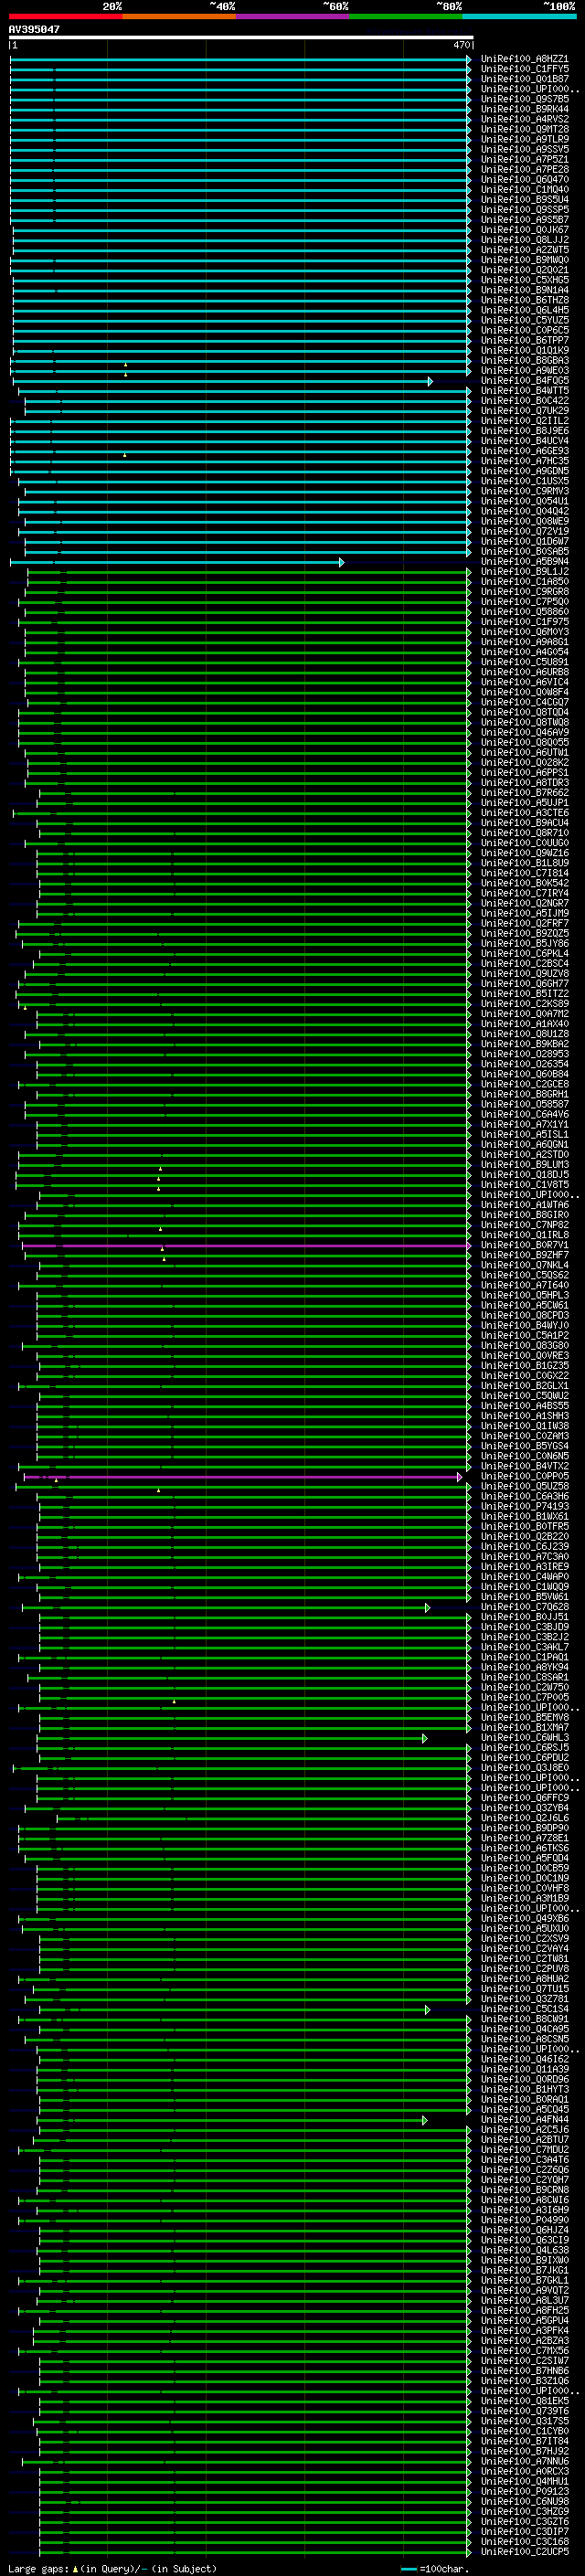585x2576 pixels.
Task: Select the UniRef100_Q83G80 label
Action: (x=524, y=1346)
